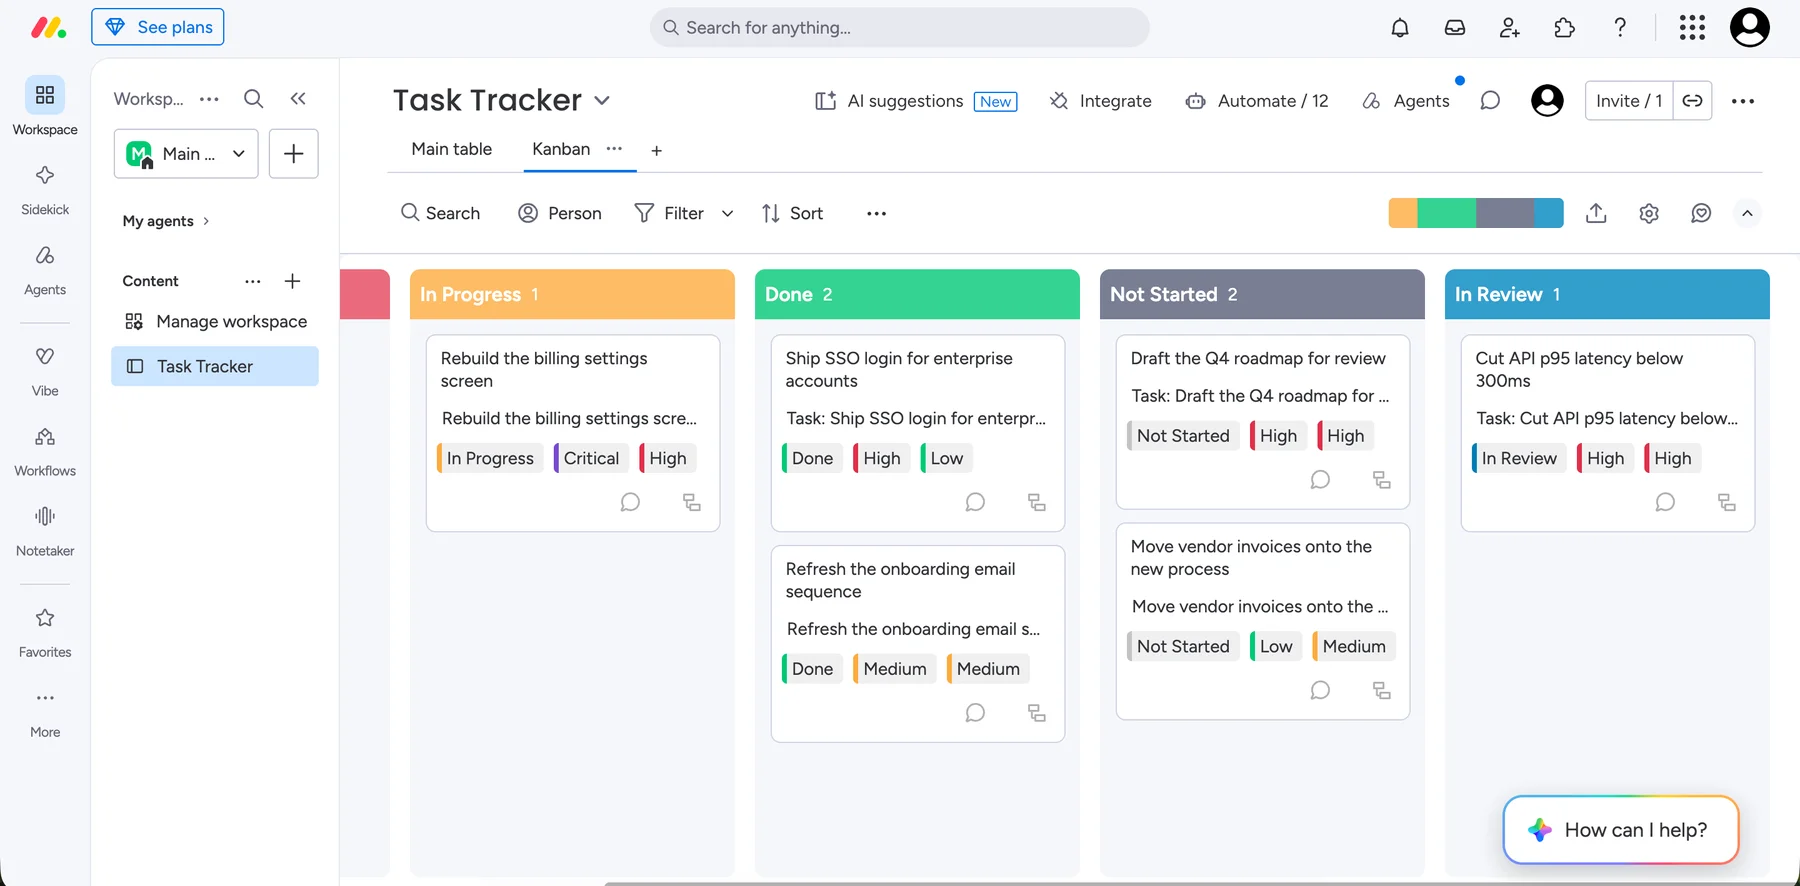
Task: Open the notifications bell
Action: [1400, 28]
